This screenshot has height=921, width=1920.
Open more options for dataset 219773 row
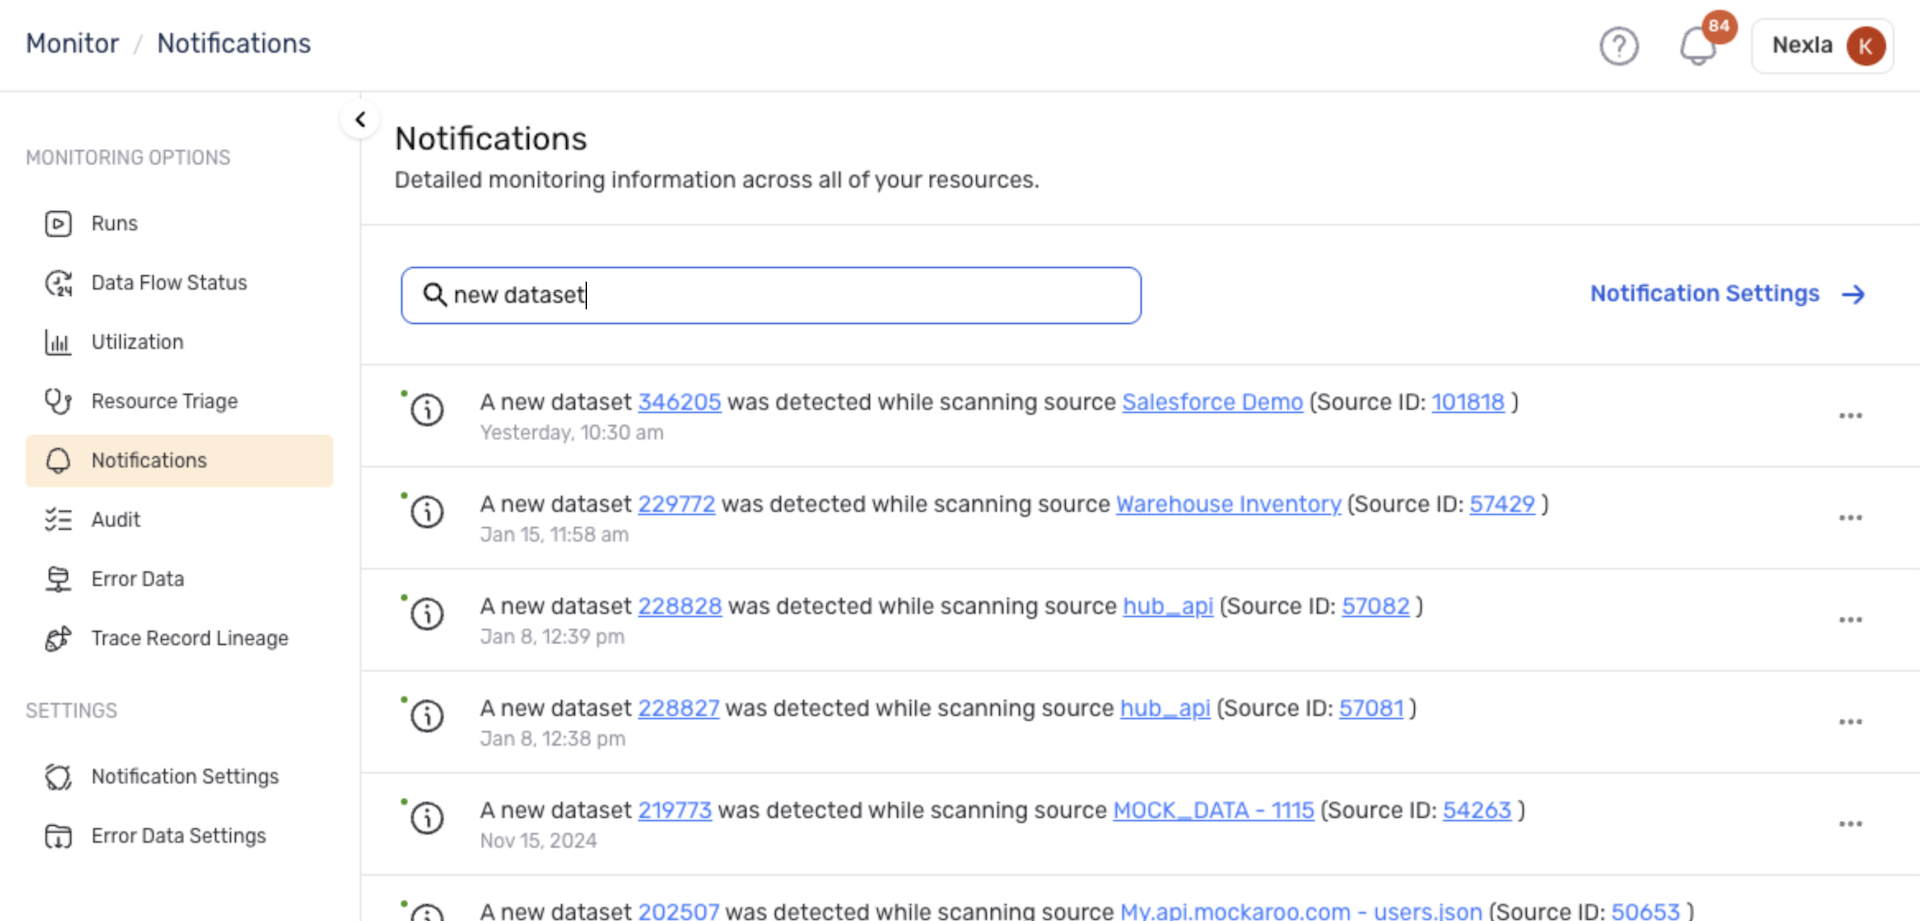click(x=1850, y=824)
